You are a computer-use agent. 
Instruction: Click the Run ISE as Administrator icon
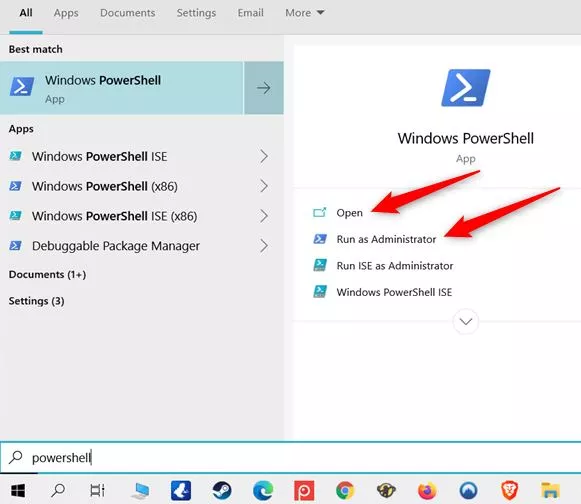click(x=320, y=265)
